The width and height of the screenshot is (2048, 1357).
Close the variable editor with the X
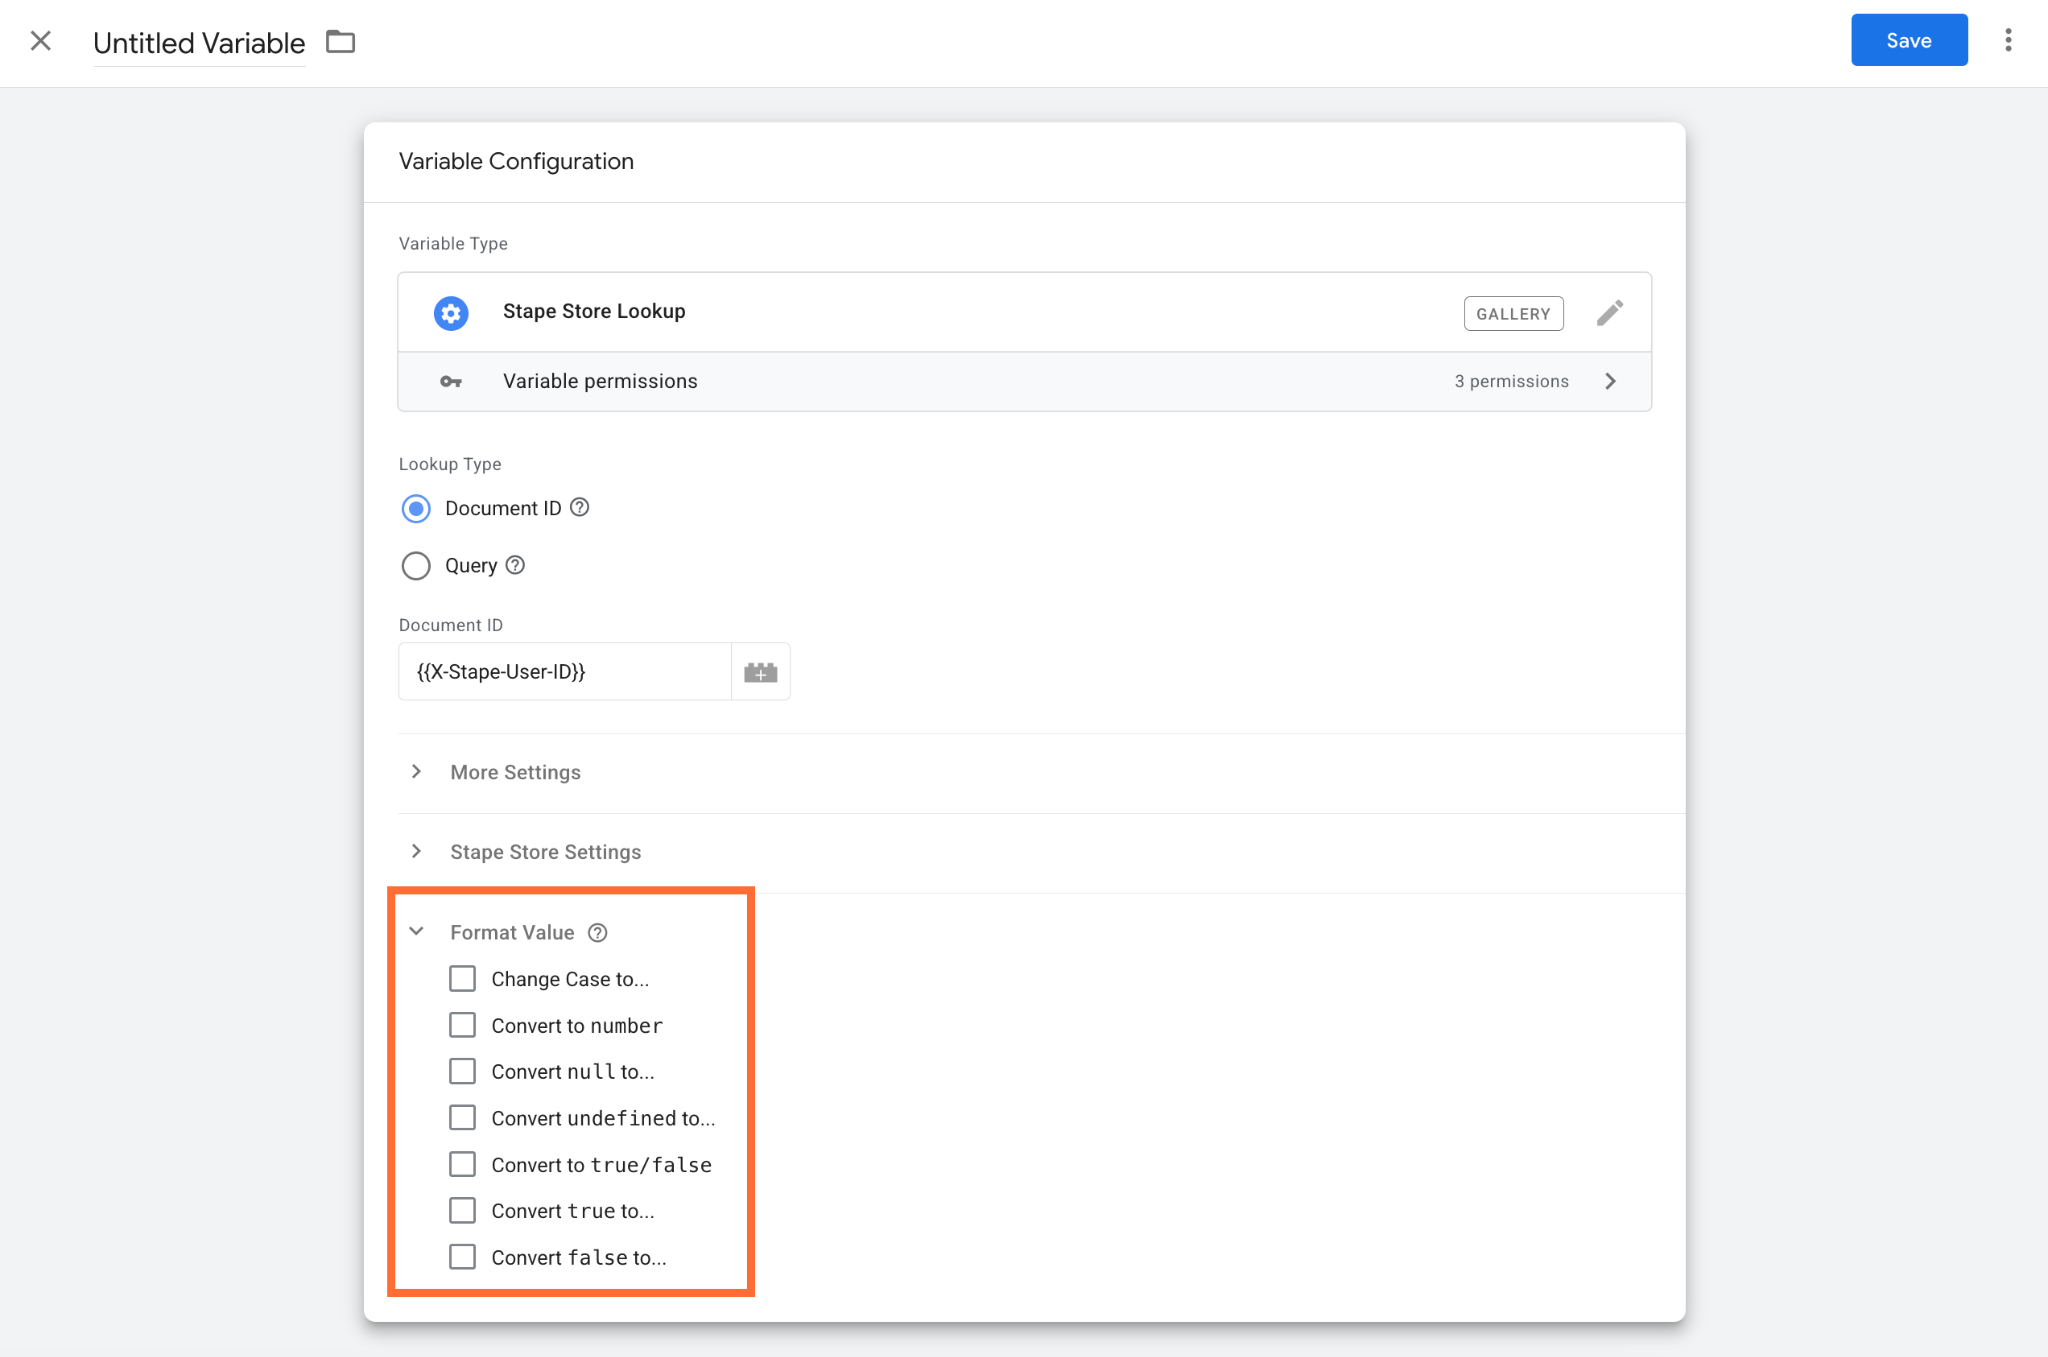[41, 41]
